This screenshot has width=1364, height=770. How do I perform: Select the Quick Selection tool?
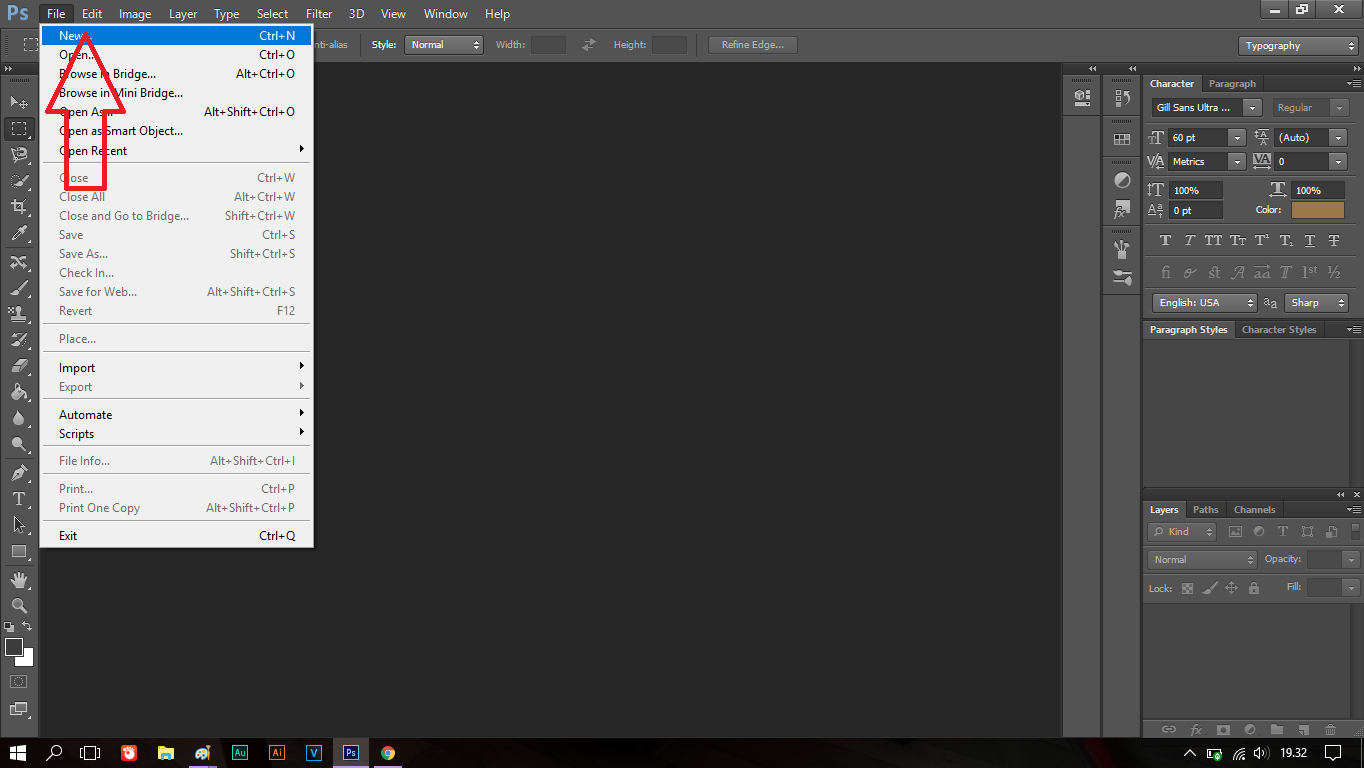19,181
